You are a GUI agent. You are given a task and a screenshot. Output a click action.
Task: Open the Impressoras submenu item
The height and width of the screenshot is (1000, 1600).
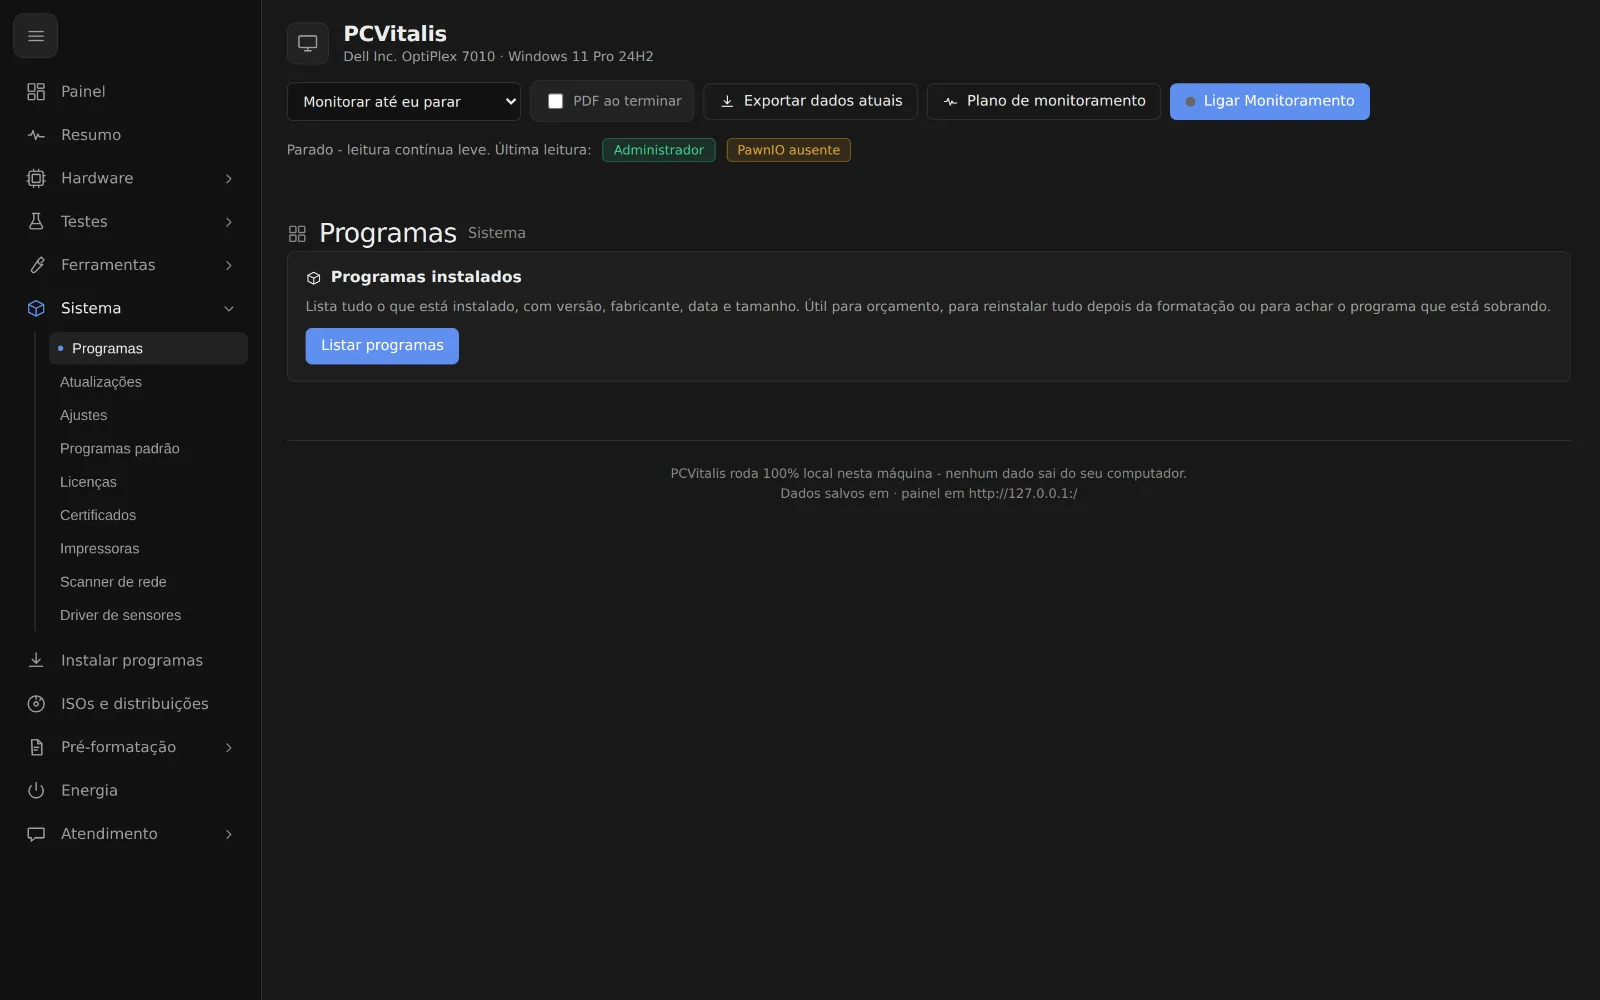pos(148,548)
